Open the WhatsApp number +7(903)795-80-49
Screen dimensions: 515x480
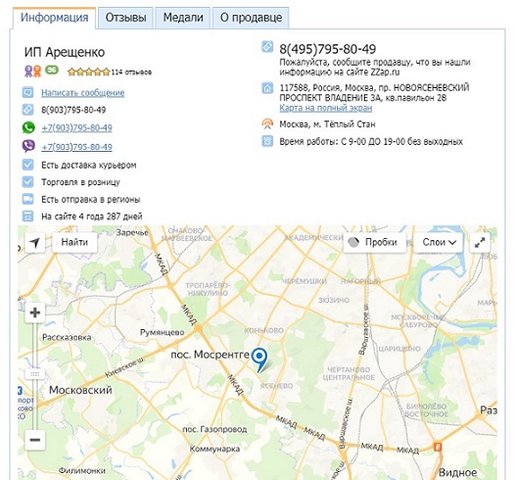pyautogui.click(x=77, y=128)
